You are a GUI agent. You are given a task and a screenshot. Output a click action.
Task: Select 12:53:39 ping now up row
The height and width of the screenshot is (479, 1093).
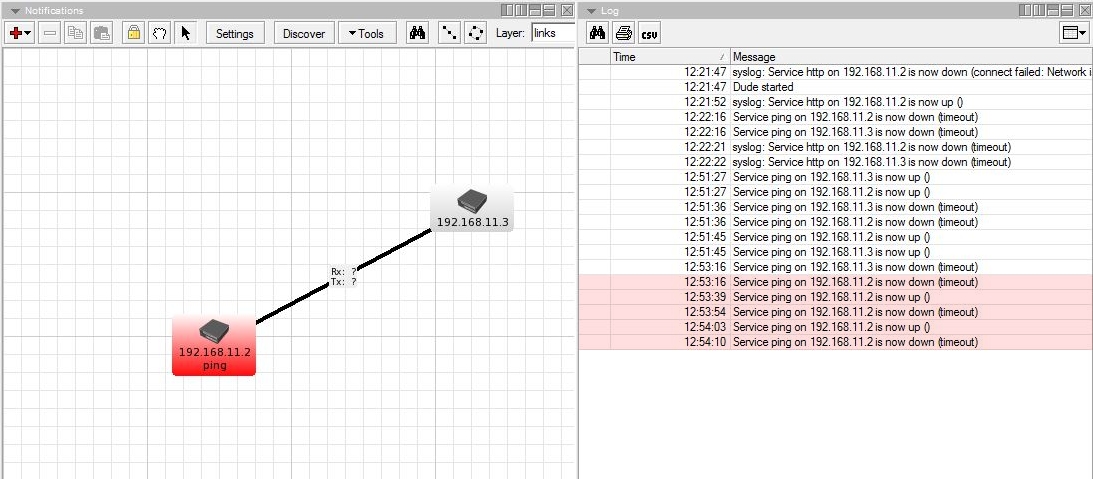pyautogui.click(x=836, y=297)
